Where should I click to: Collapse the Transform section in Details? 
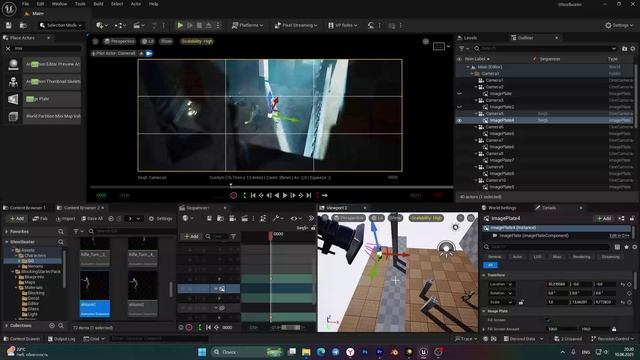tap(484, 275)
